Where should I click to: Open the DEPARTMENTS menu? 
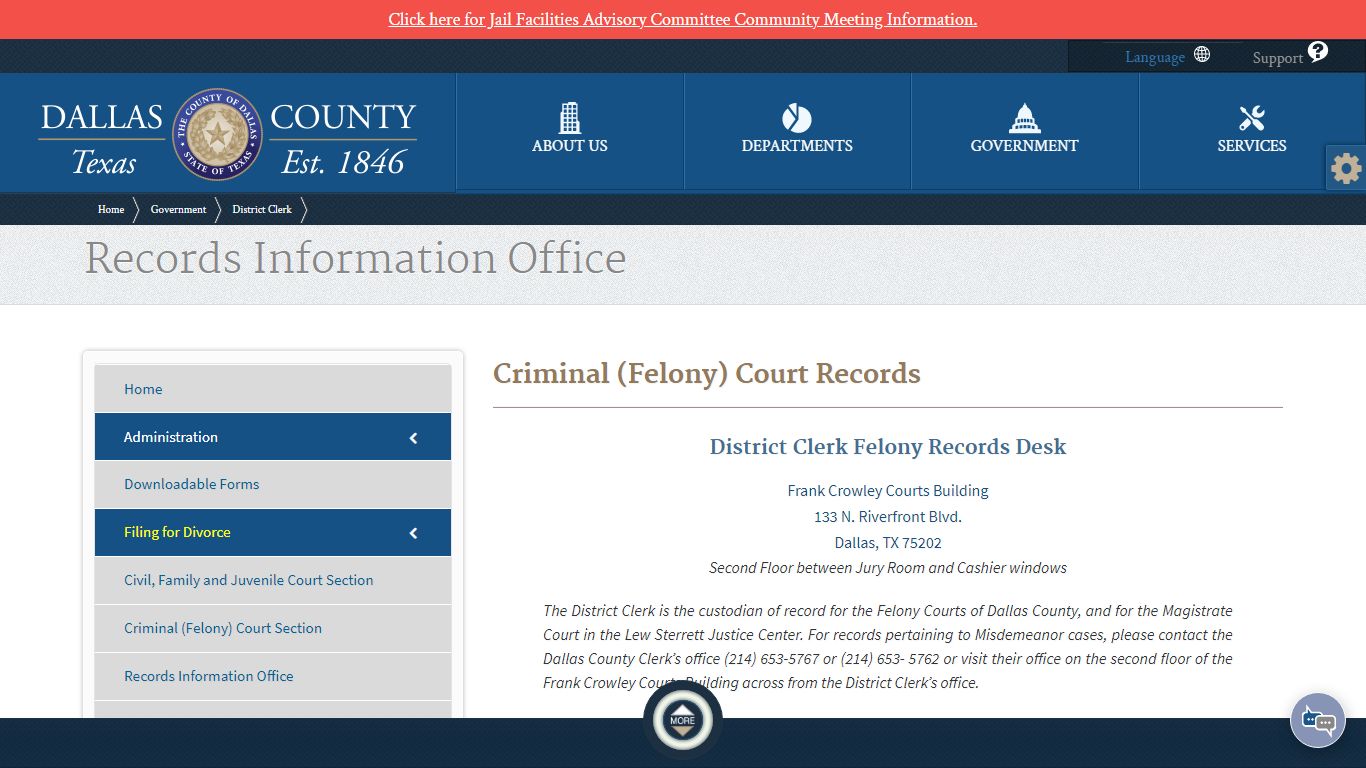coord(797,146)
